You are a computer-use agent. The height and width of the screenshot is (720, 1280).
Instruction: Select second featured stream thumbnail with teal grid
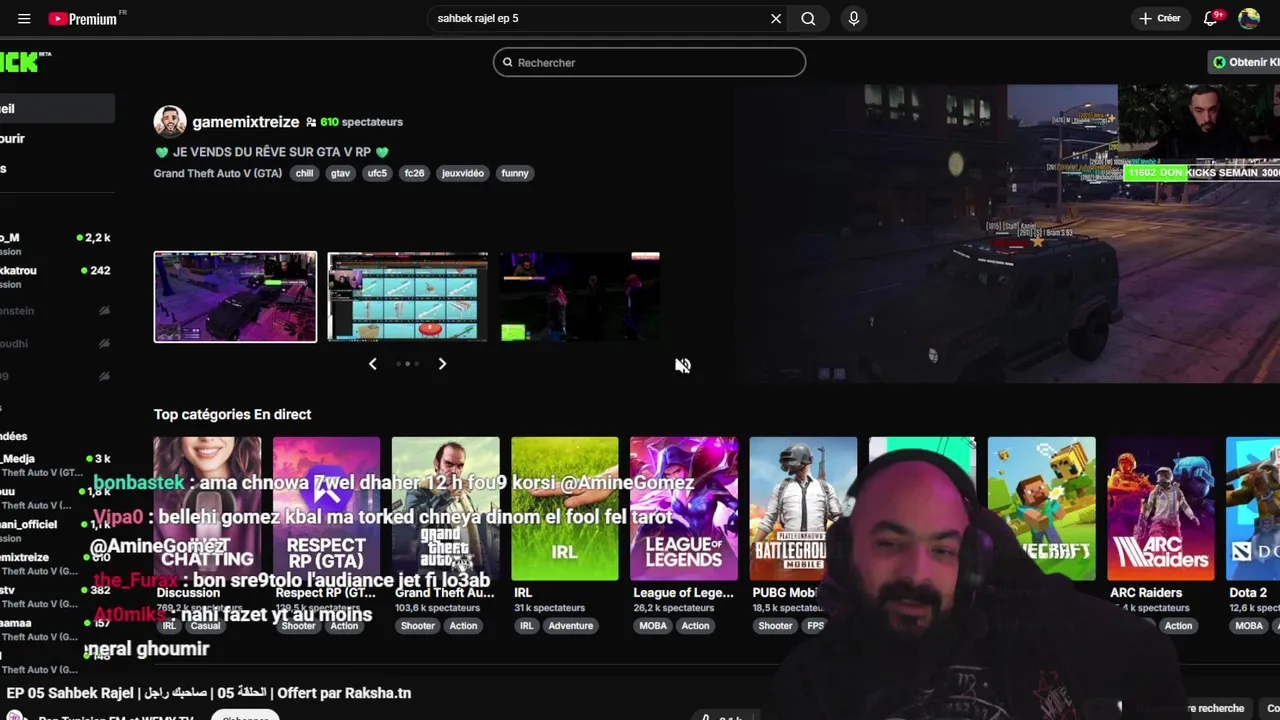click(x=408, y=297)
